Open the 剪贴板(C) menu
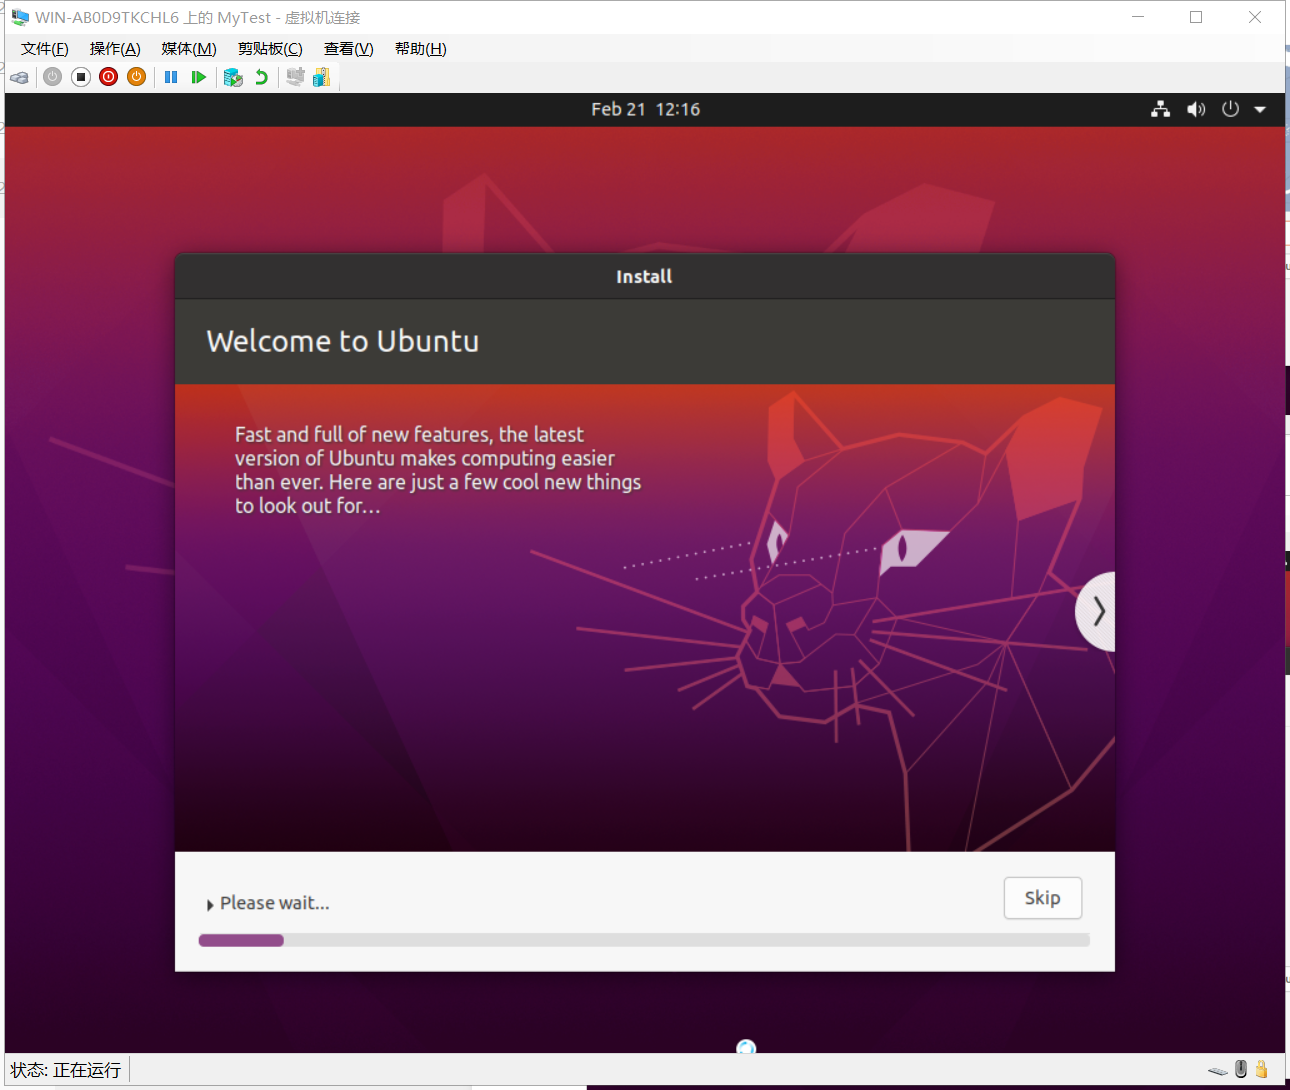This screenshot has height=1090, width=1290. 270,49
